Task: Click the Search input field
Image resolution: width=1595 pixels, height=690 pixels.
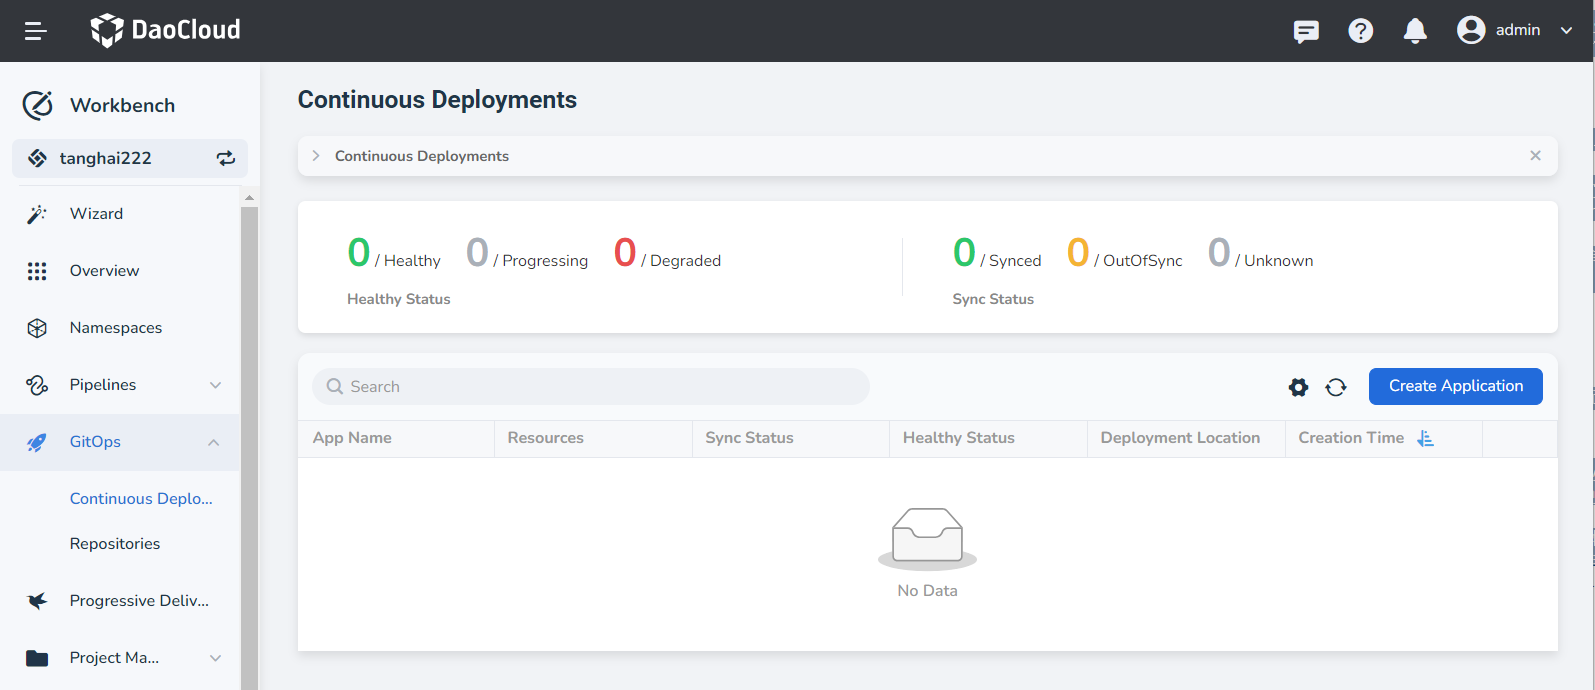Action: click(600, 387)
